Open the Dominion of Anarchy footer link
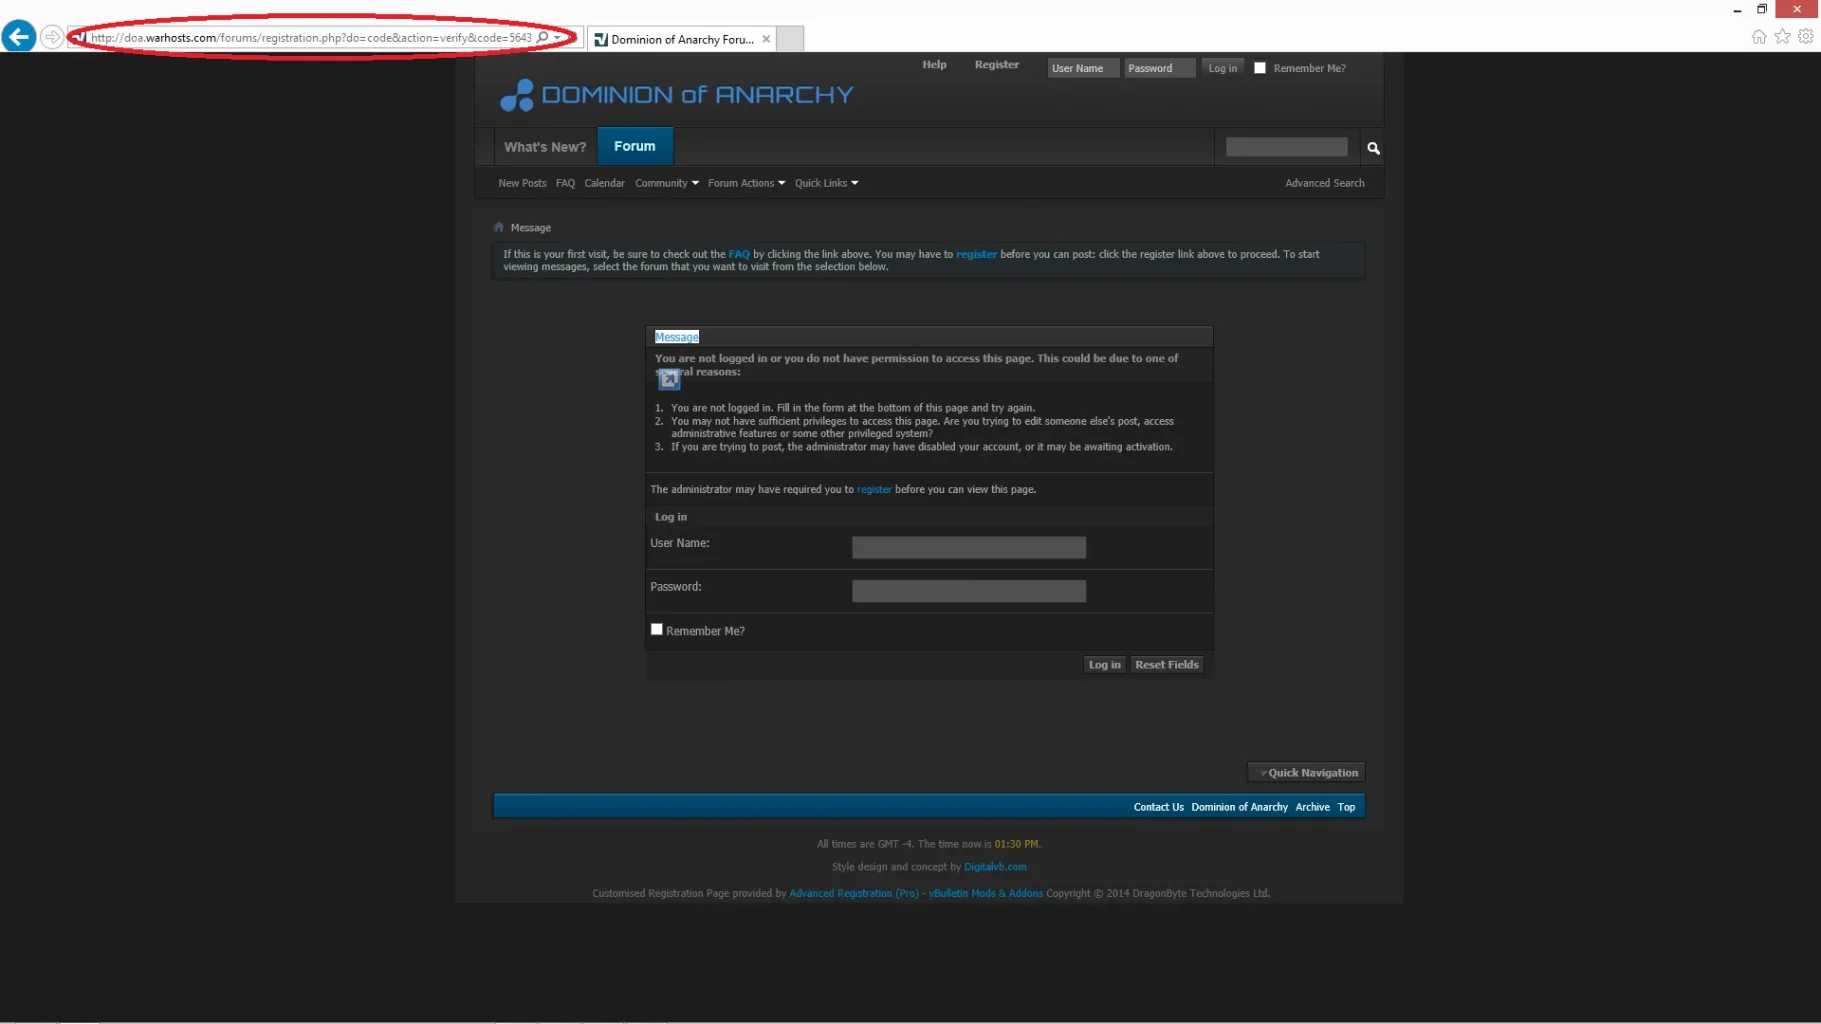Image resolution: width=1821 pixels, height=1024 pixels. (x=1239, y=807)
